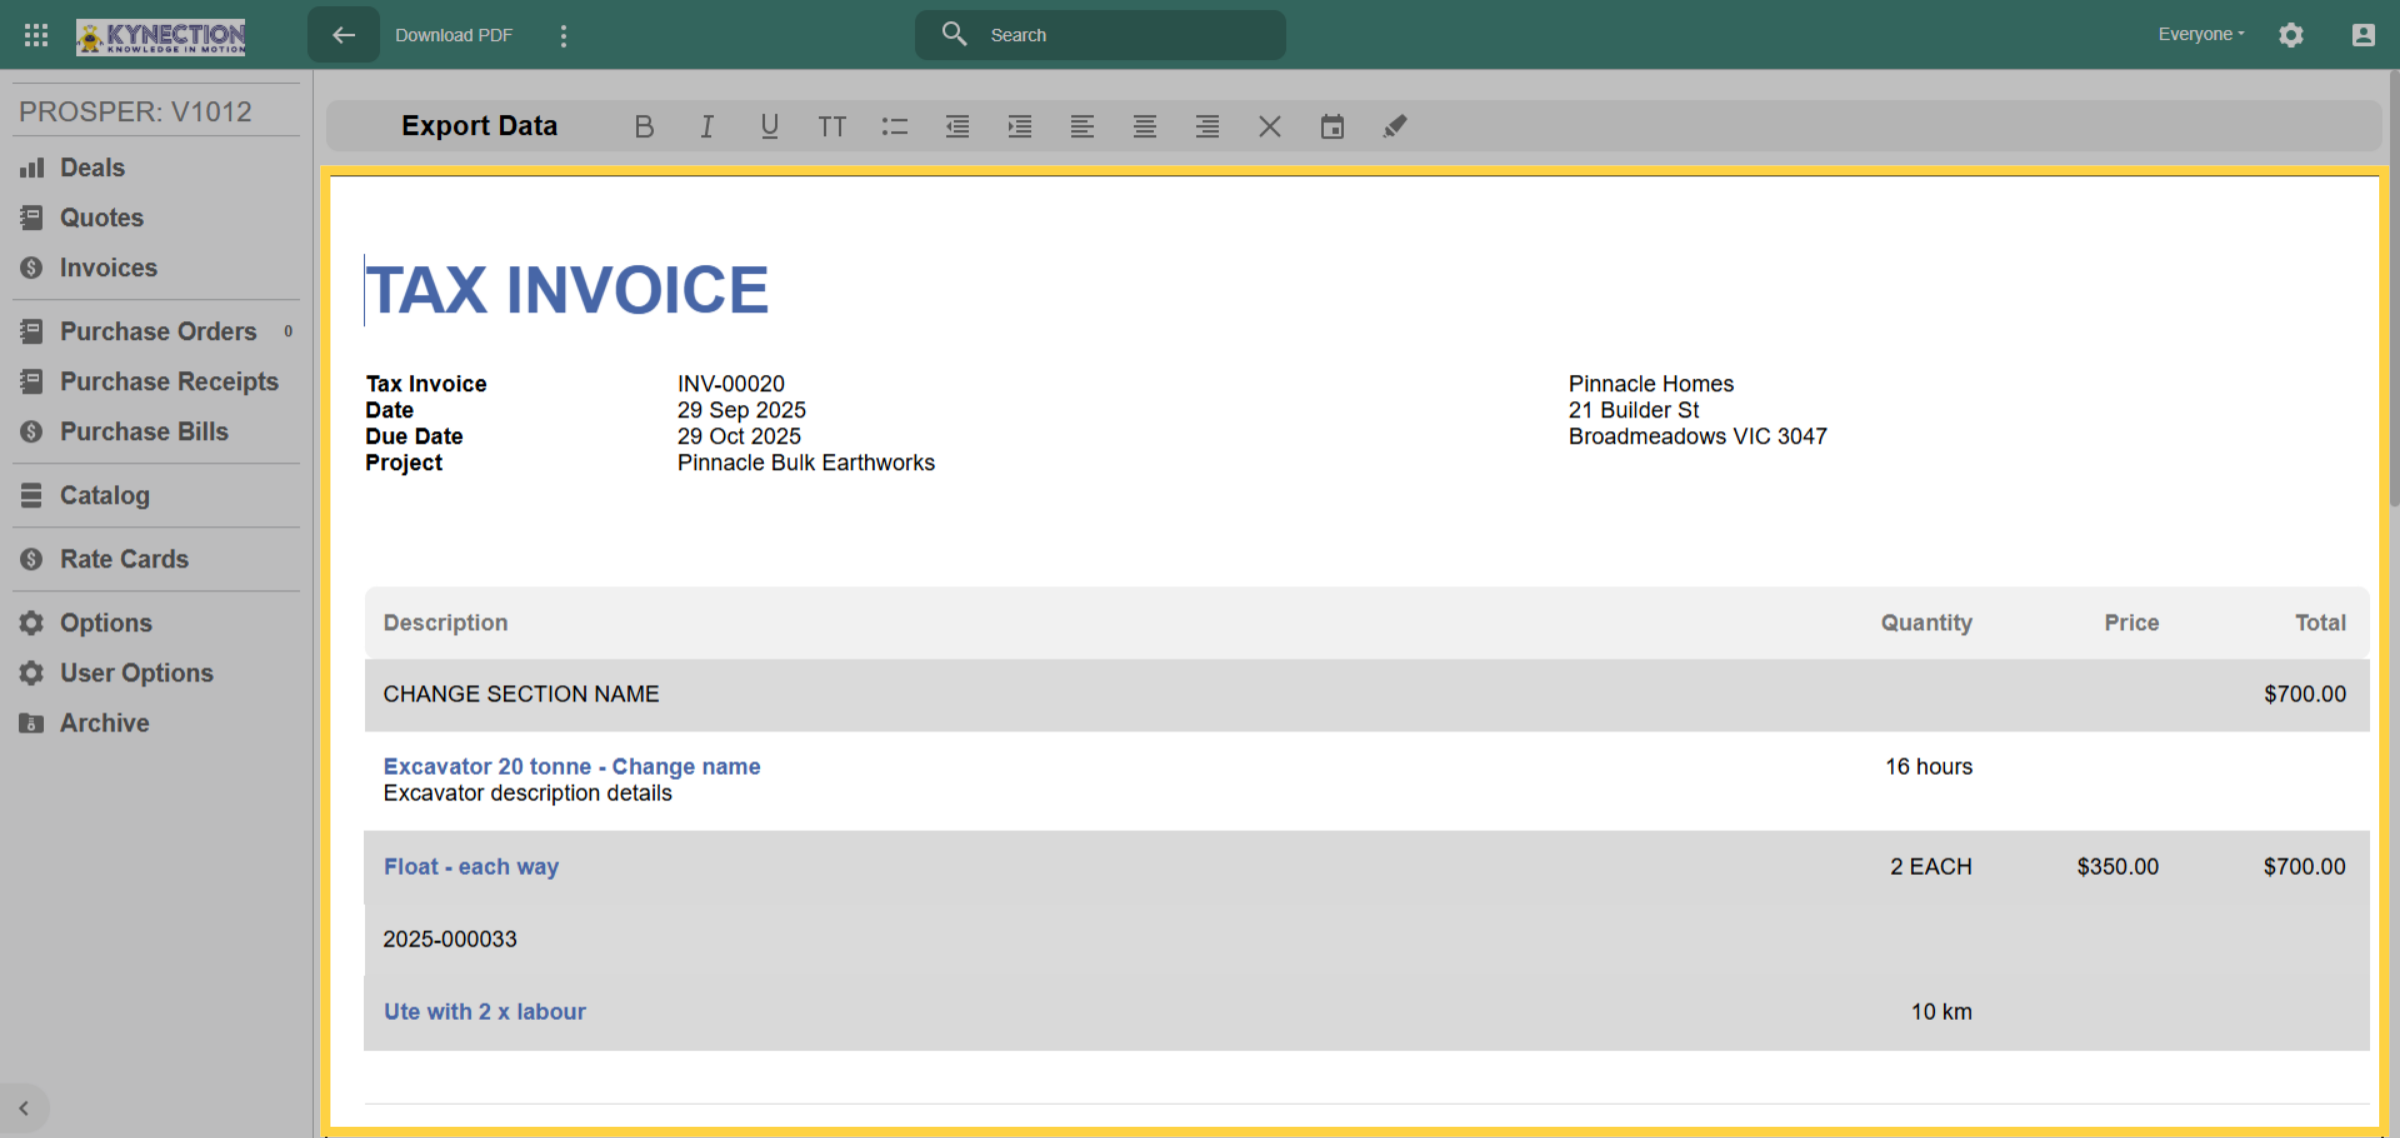2400x1138 pixels.
Task: Open Deals in the sidebar
Action: click(x=92, y=167)
